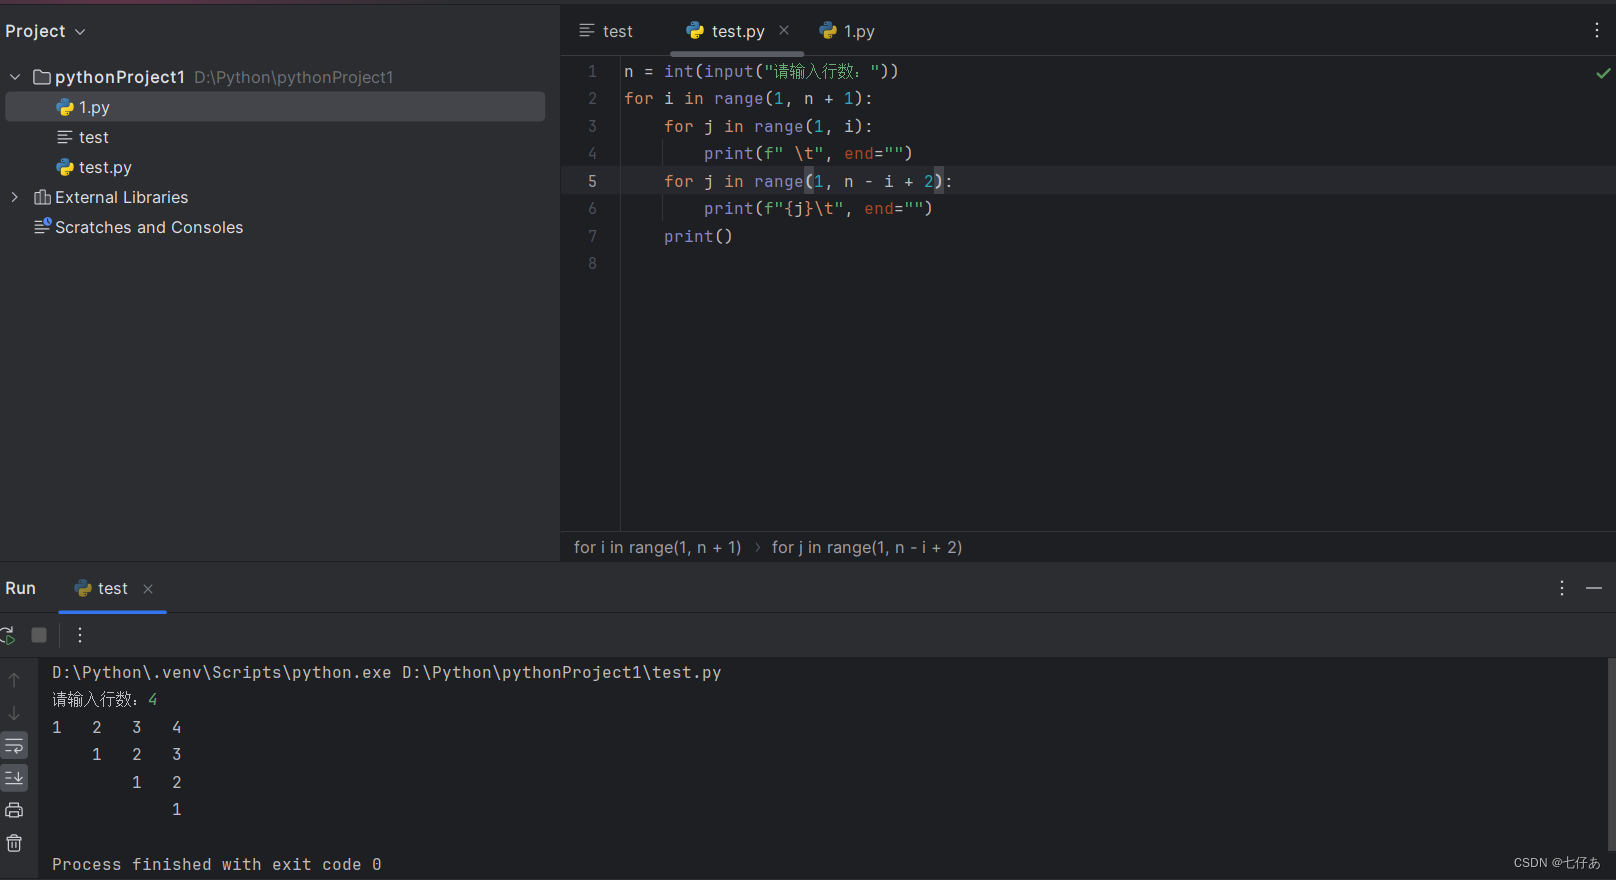Viewport: 1616px width, 880px height.
Task: Click line number 5 in gutter
Action: tap(592, 181)
